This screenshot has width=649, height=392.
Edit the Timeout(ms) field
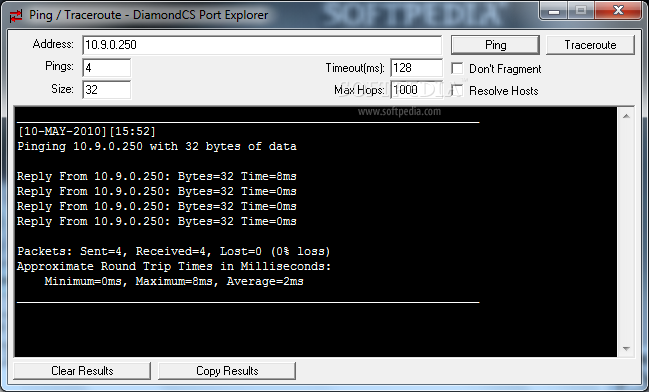pyautogui.click(x=416, y=67)
